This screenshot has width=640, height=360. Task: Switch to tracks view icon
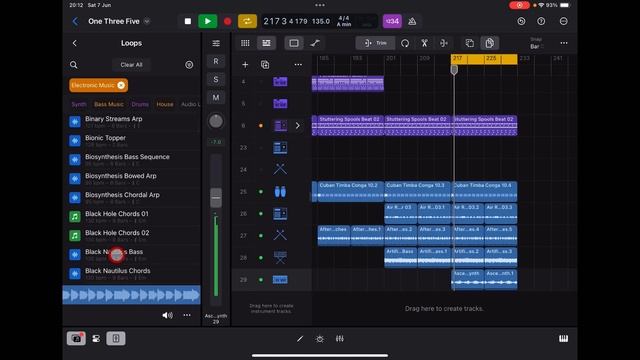(x=266, y=43)
